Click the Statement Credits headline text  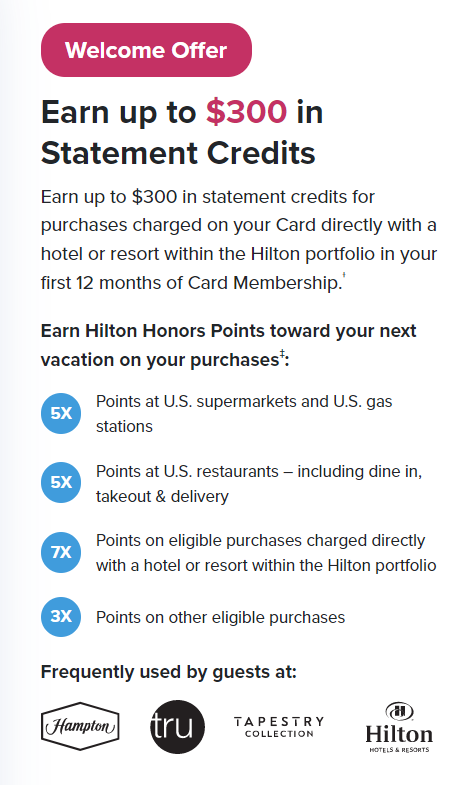click(178, 153)
